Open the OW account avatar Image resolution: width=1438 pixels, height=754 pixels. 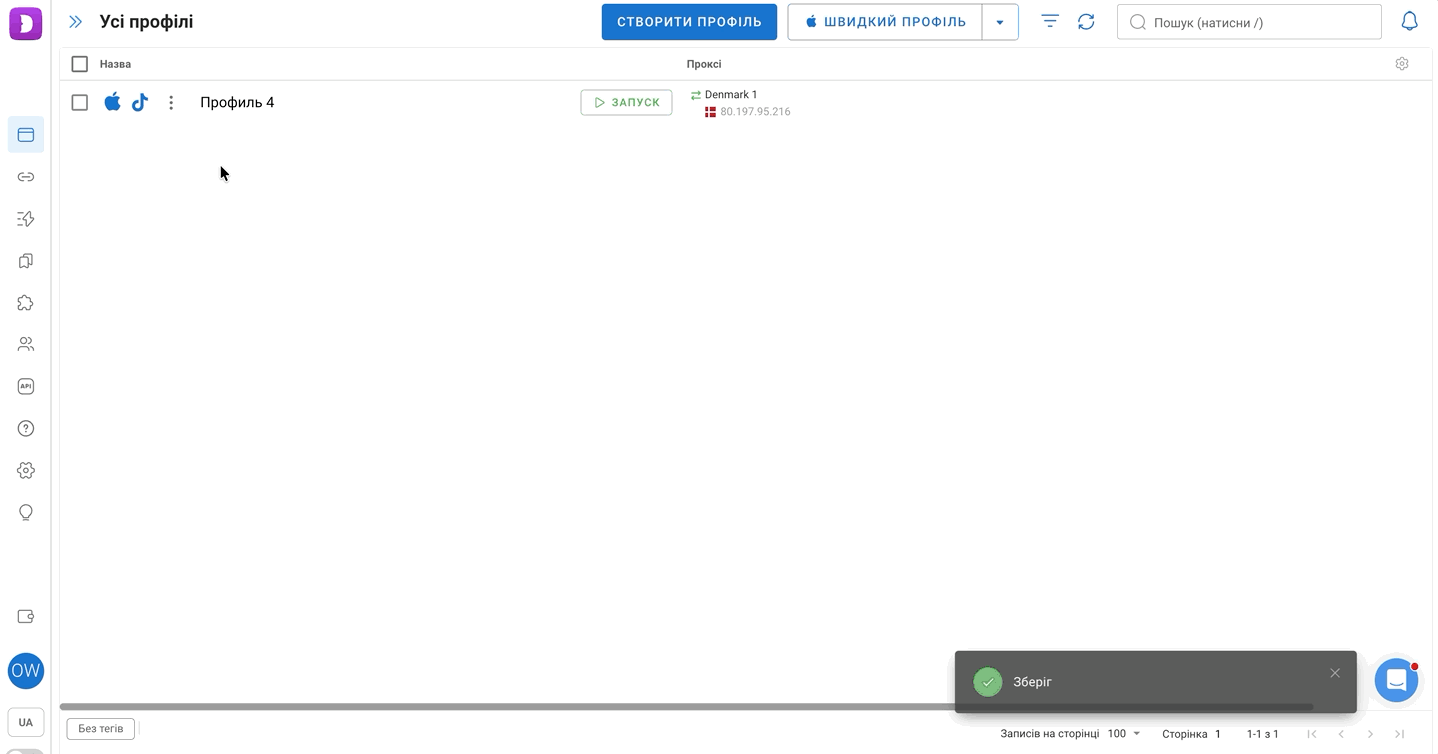coord(26,671)
